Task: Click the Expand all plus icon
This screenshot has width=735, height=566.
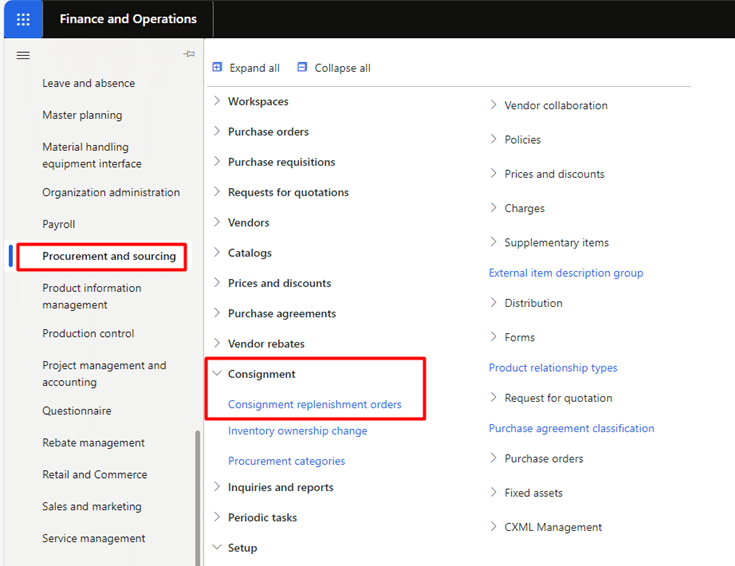Action: (217, 67)
